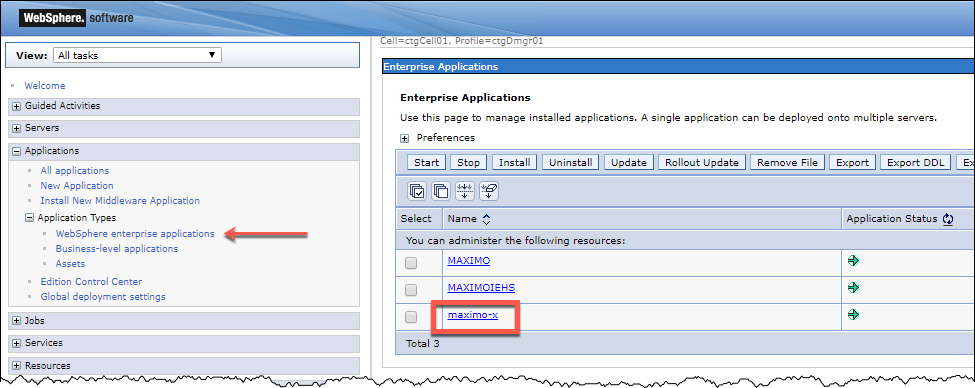Image resolution: width=975 pixels, height=388 pixels.
Task: Click the Export button
Action: [853, 162]
